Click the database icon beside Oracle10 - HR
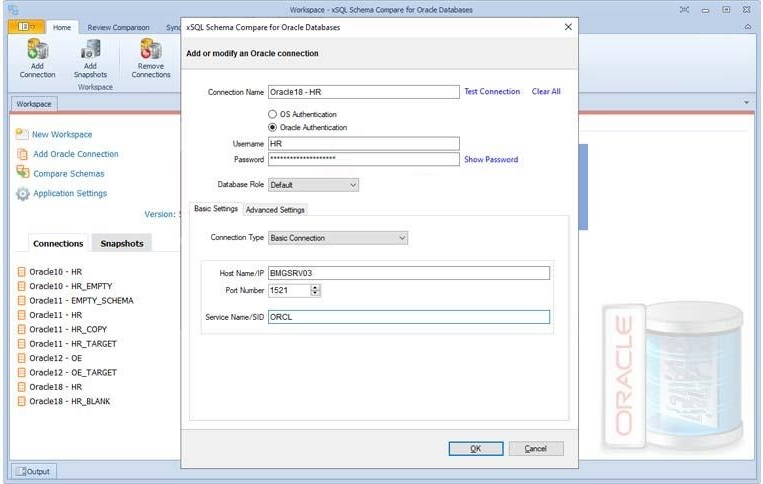The width and height of the screenshot is (763, 484). tap(21, 271)
